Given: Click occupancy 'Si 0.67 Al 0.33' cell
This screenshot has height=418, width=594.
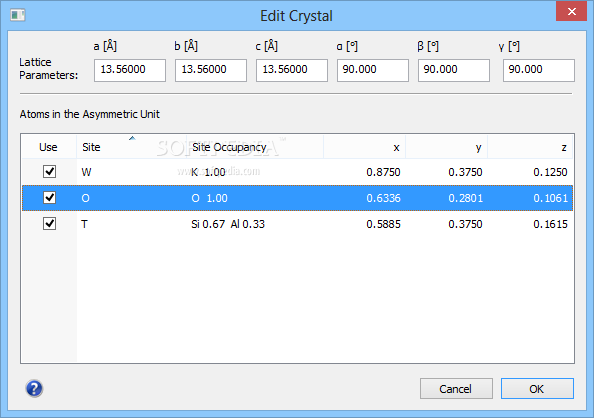Looking at the screenshot, I should click(x=228, y=224).
